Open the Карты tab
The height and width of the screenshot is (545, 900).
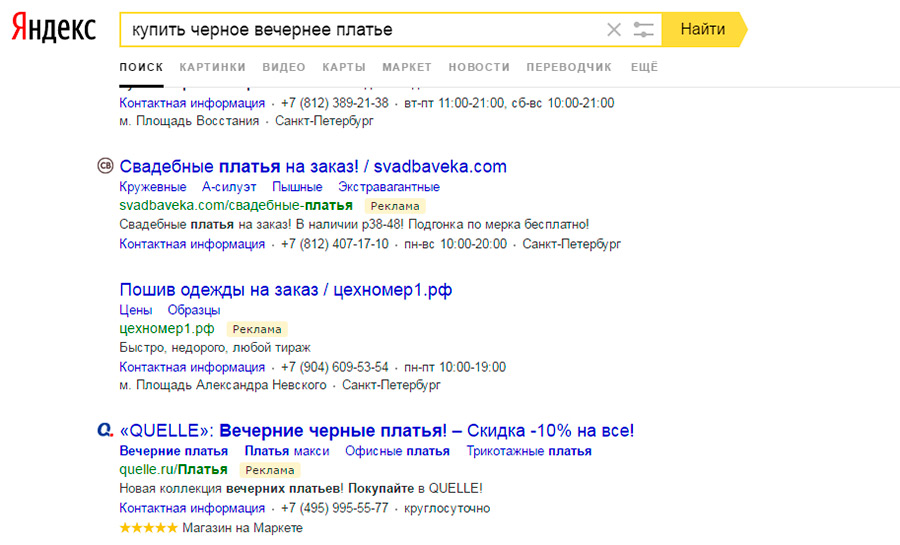click(344, 67)
